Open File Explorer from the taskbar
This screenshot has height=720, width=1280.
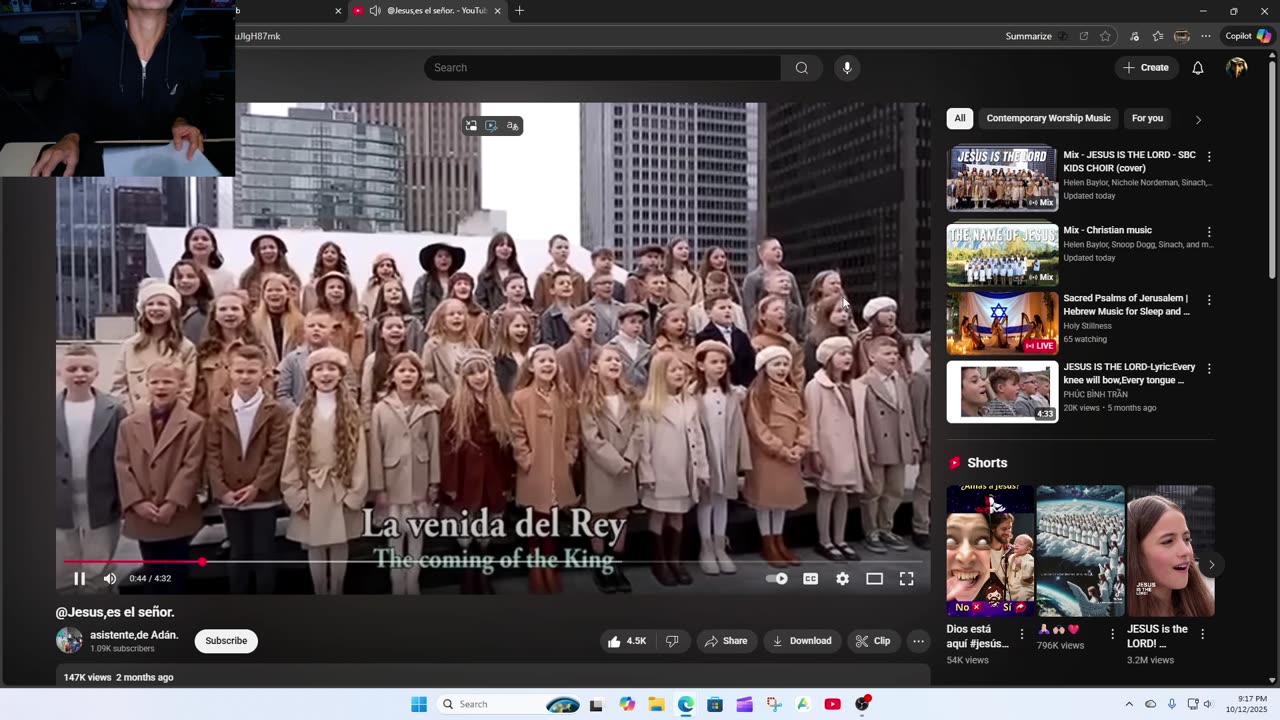[656, 704]
